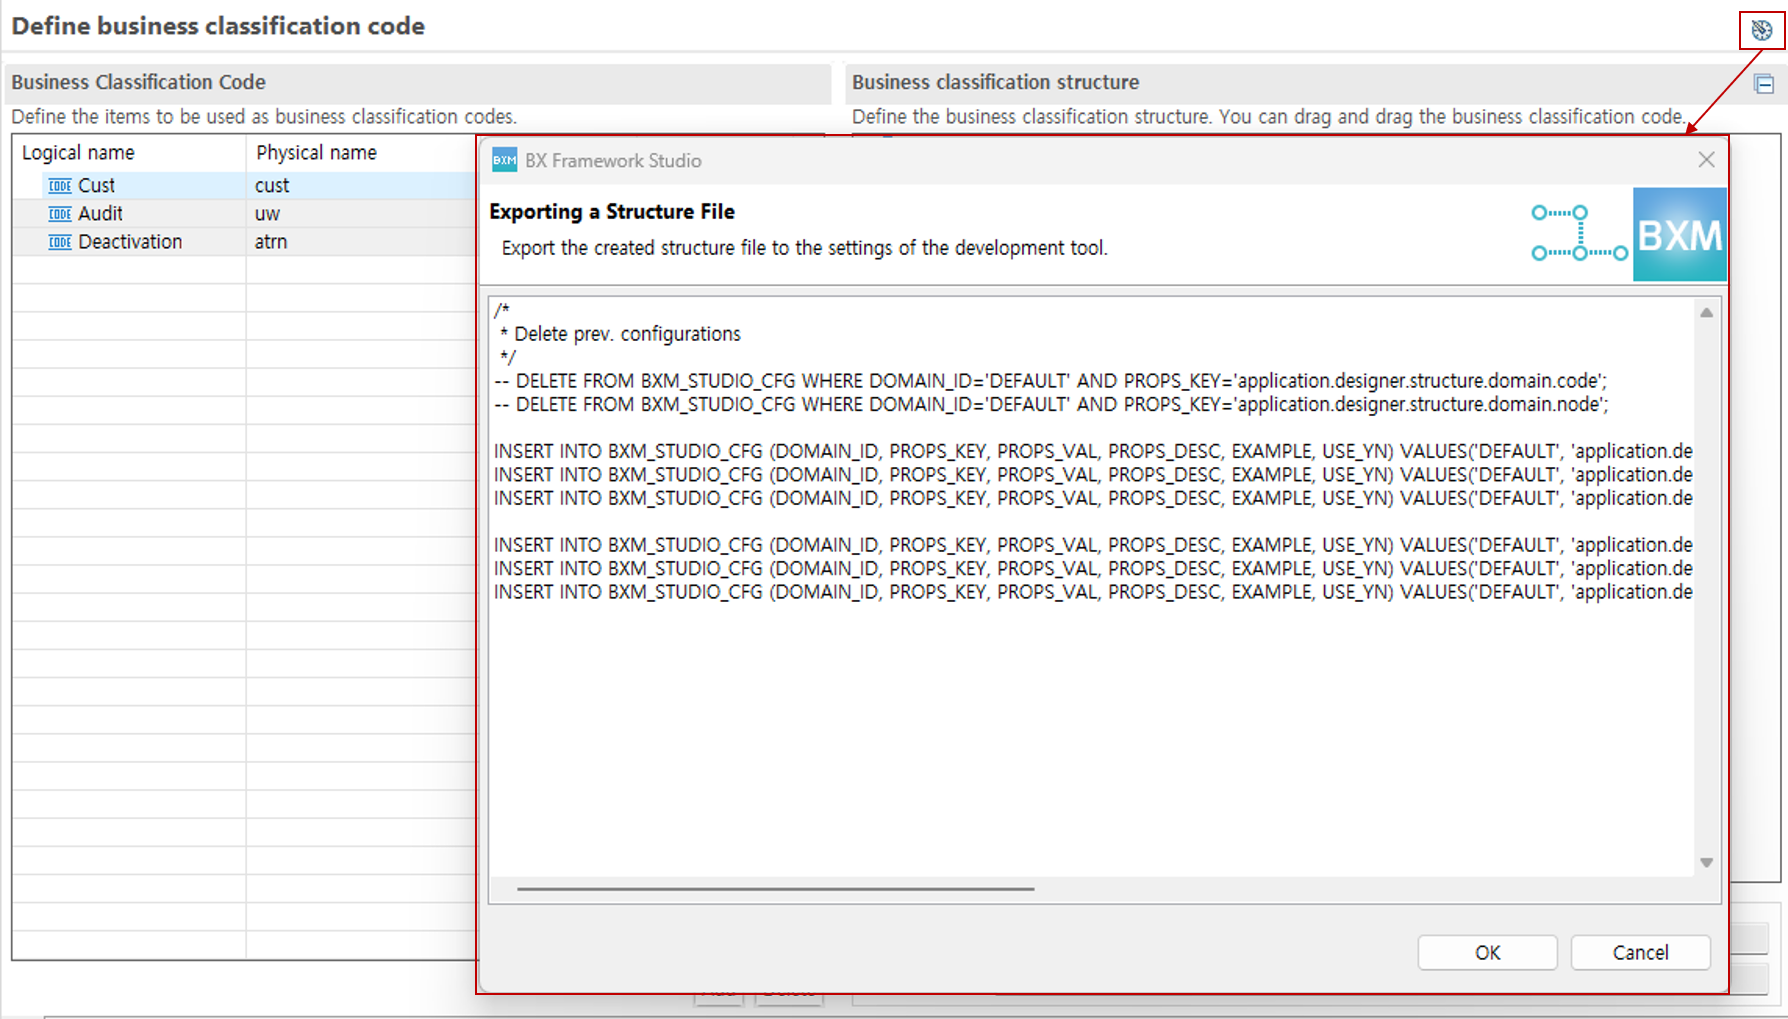
Task: Click the physical name cell 'atrn'
Action: tap(271, 242)
